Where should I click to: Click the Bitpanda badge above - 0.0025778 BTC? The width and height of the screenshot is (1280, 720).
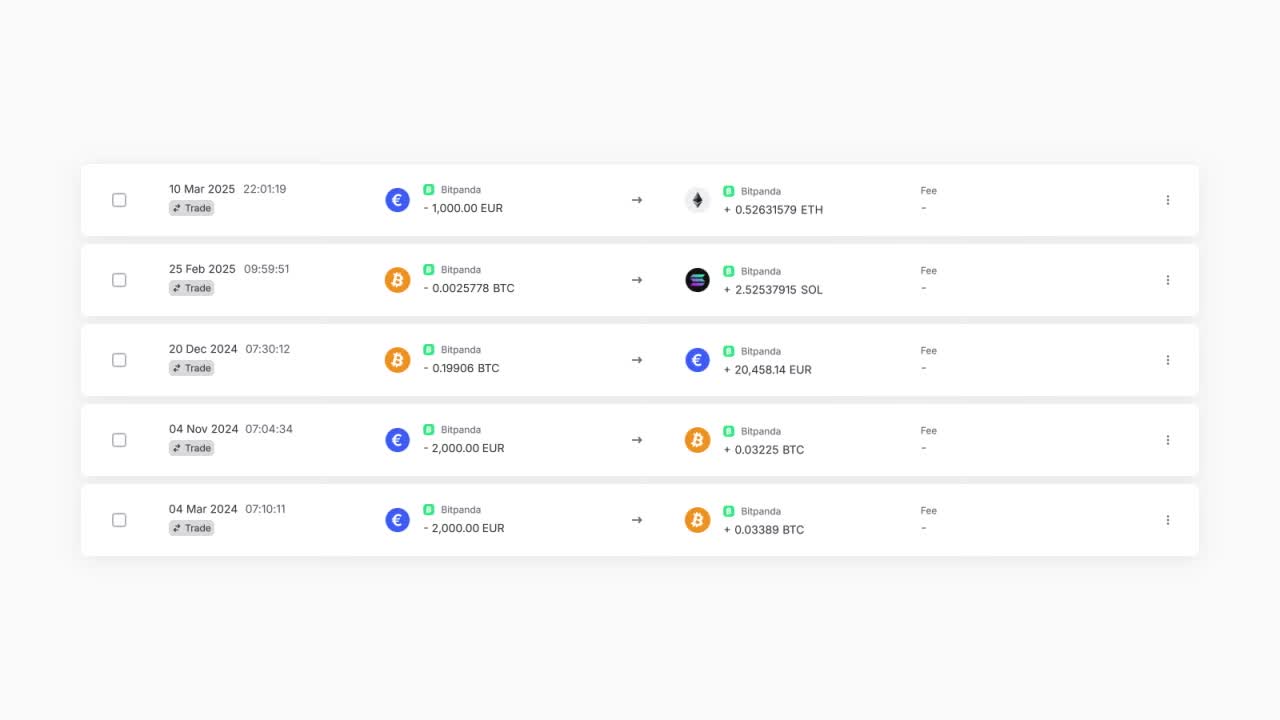(429, 269)
